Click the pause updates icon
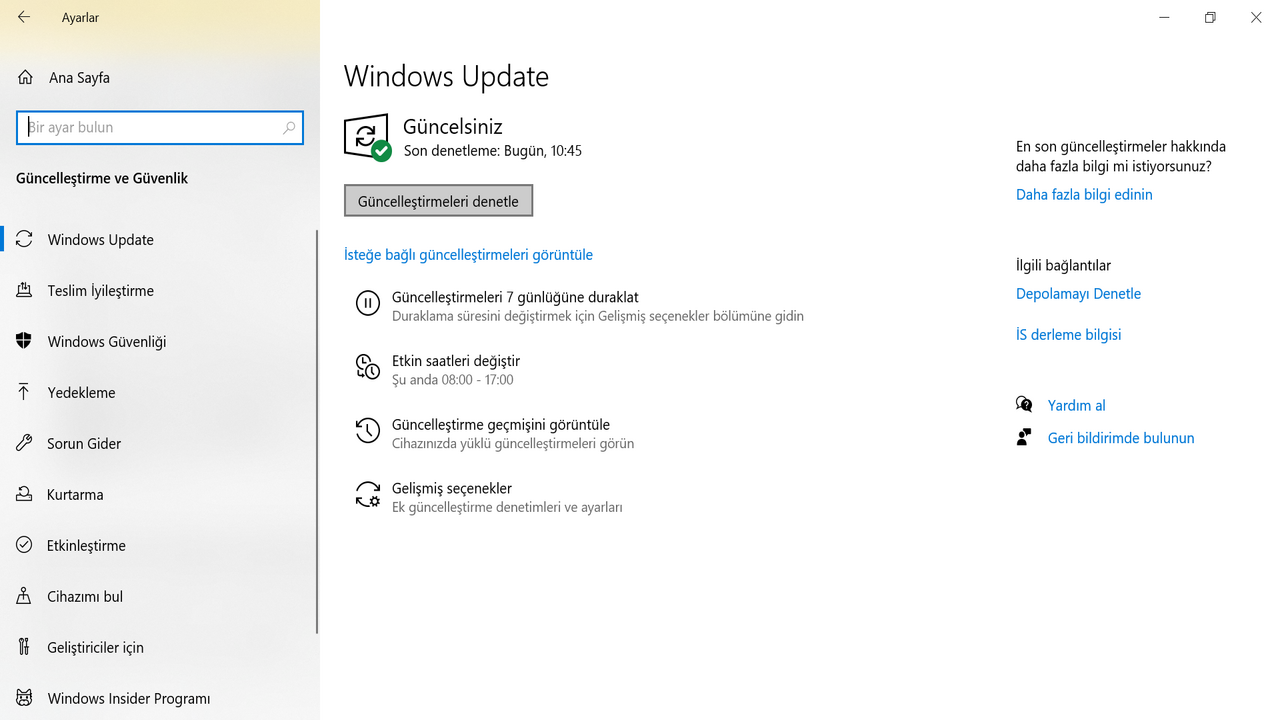The width and height of the screenshot is (1280, 720). tap(368, 303)
